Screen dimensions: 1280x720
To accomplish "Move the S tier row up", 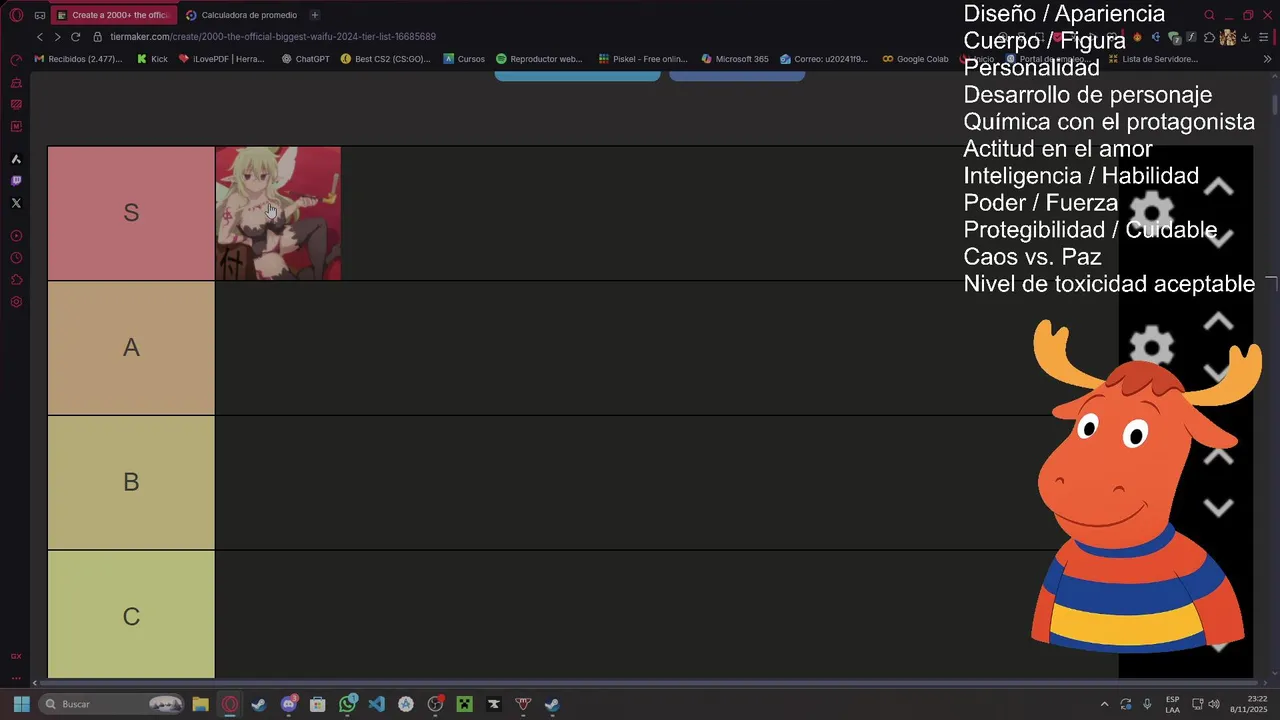I will (1218, 187).
